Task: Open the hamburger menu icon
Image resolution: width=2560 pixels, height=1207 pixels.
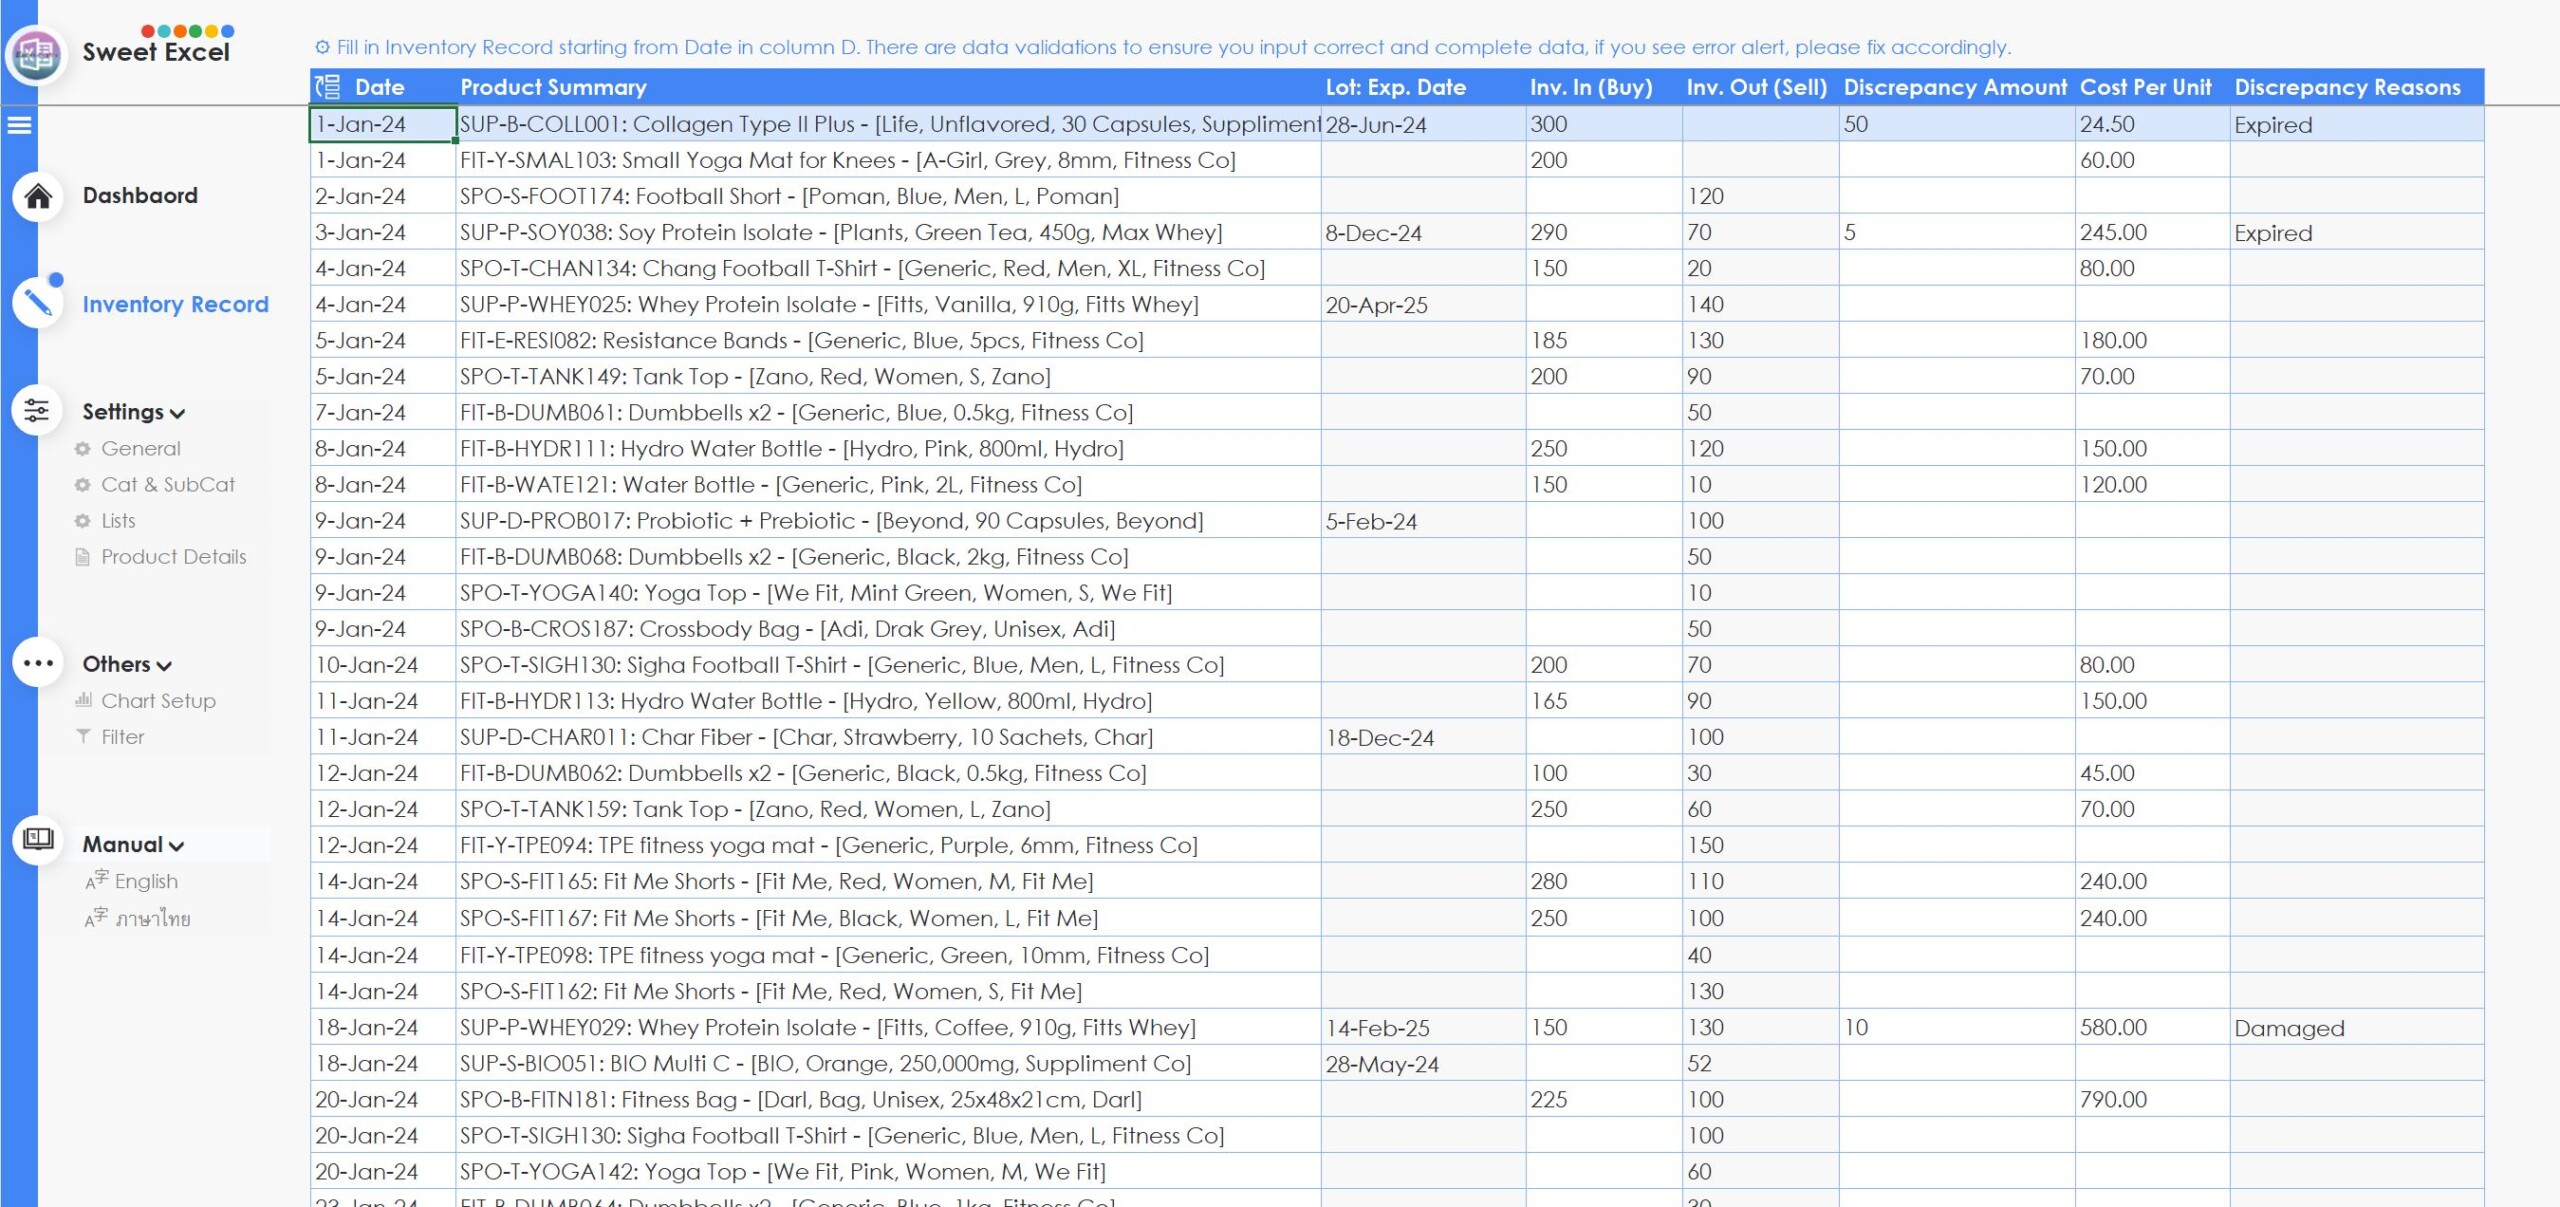Action: click(19, 125)
